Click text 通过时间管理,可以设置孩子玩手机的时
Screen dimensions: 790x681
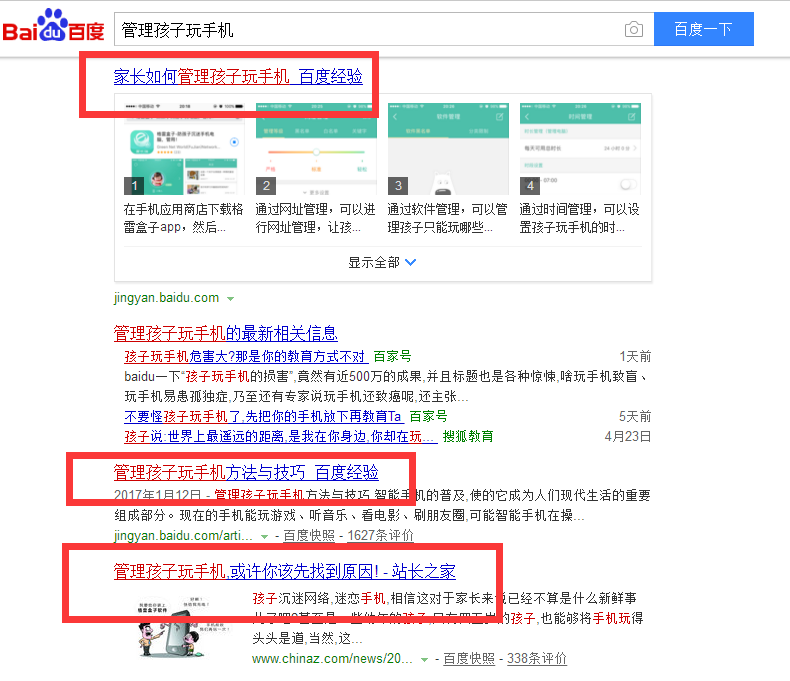coord(579,218)
